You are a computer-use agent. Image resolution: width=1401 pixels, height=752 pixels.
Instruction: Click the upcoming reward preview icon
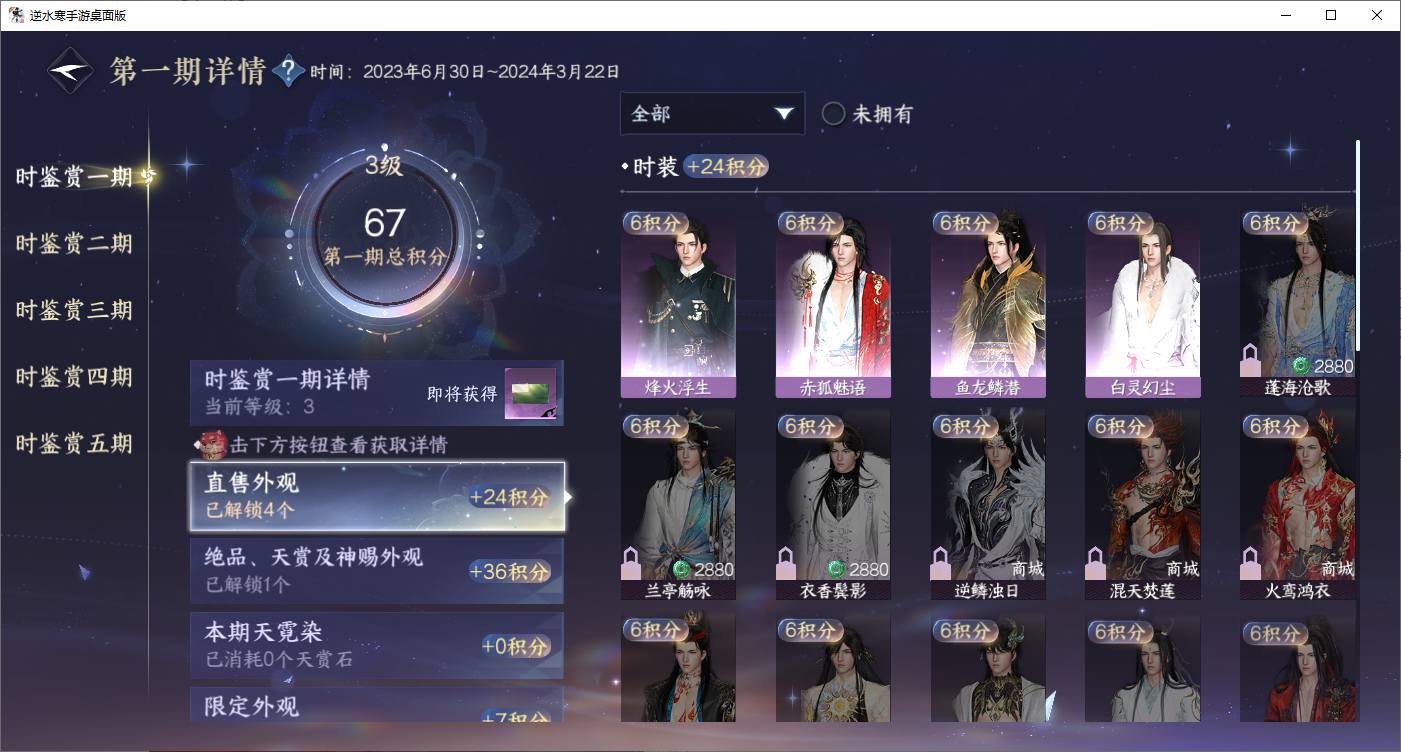(x=530, y=394)
